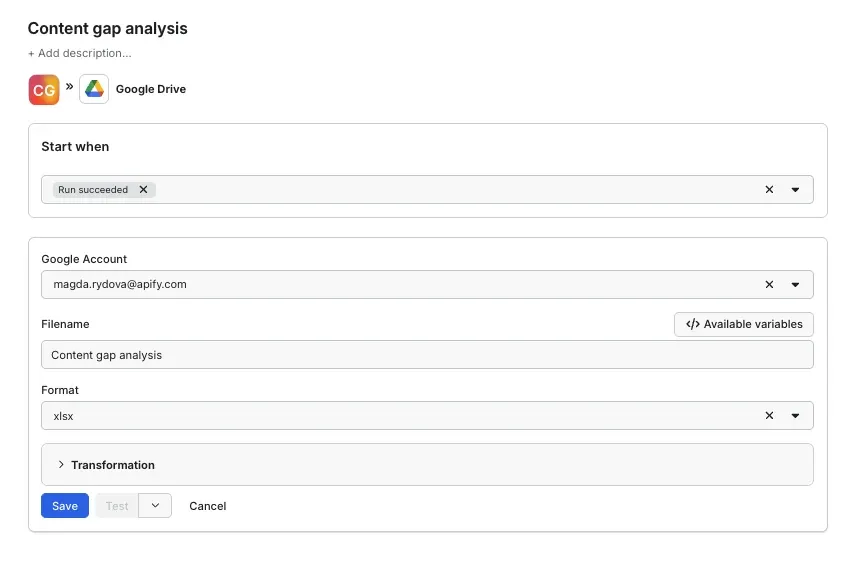Click the Google Account label
Viewport: 852px width, 575px height.
pos(84,259)
